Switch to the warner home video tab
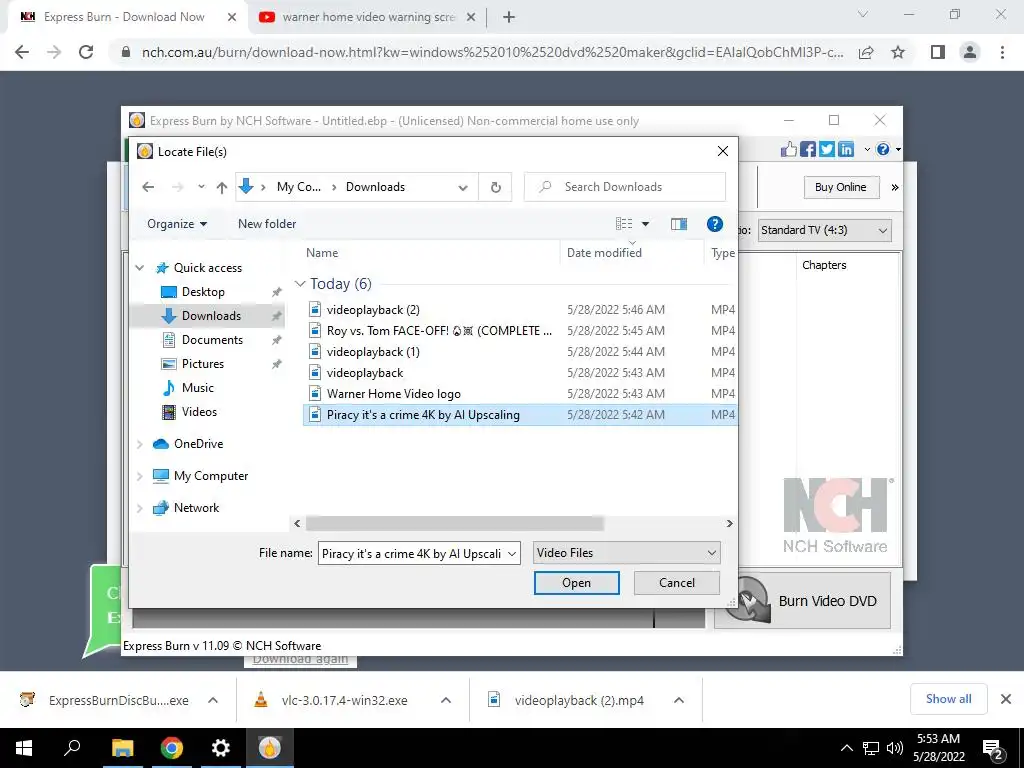Viewport: 1024px width, 768px height. coord(367,17)
